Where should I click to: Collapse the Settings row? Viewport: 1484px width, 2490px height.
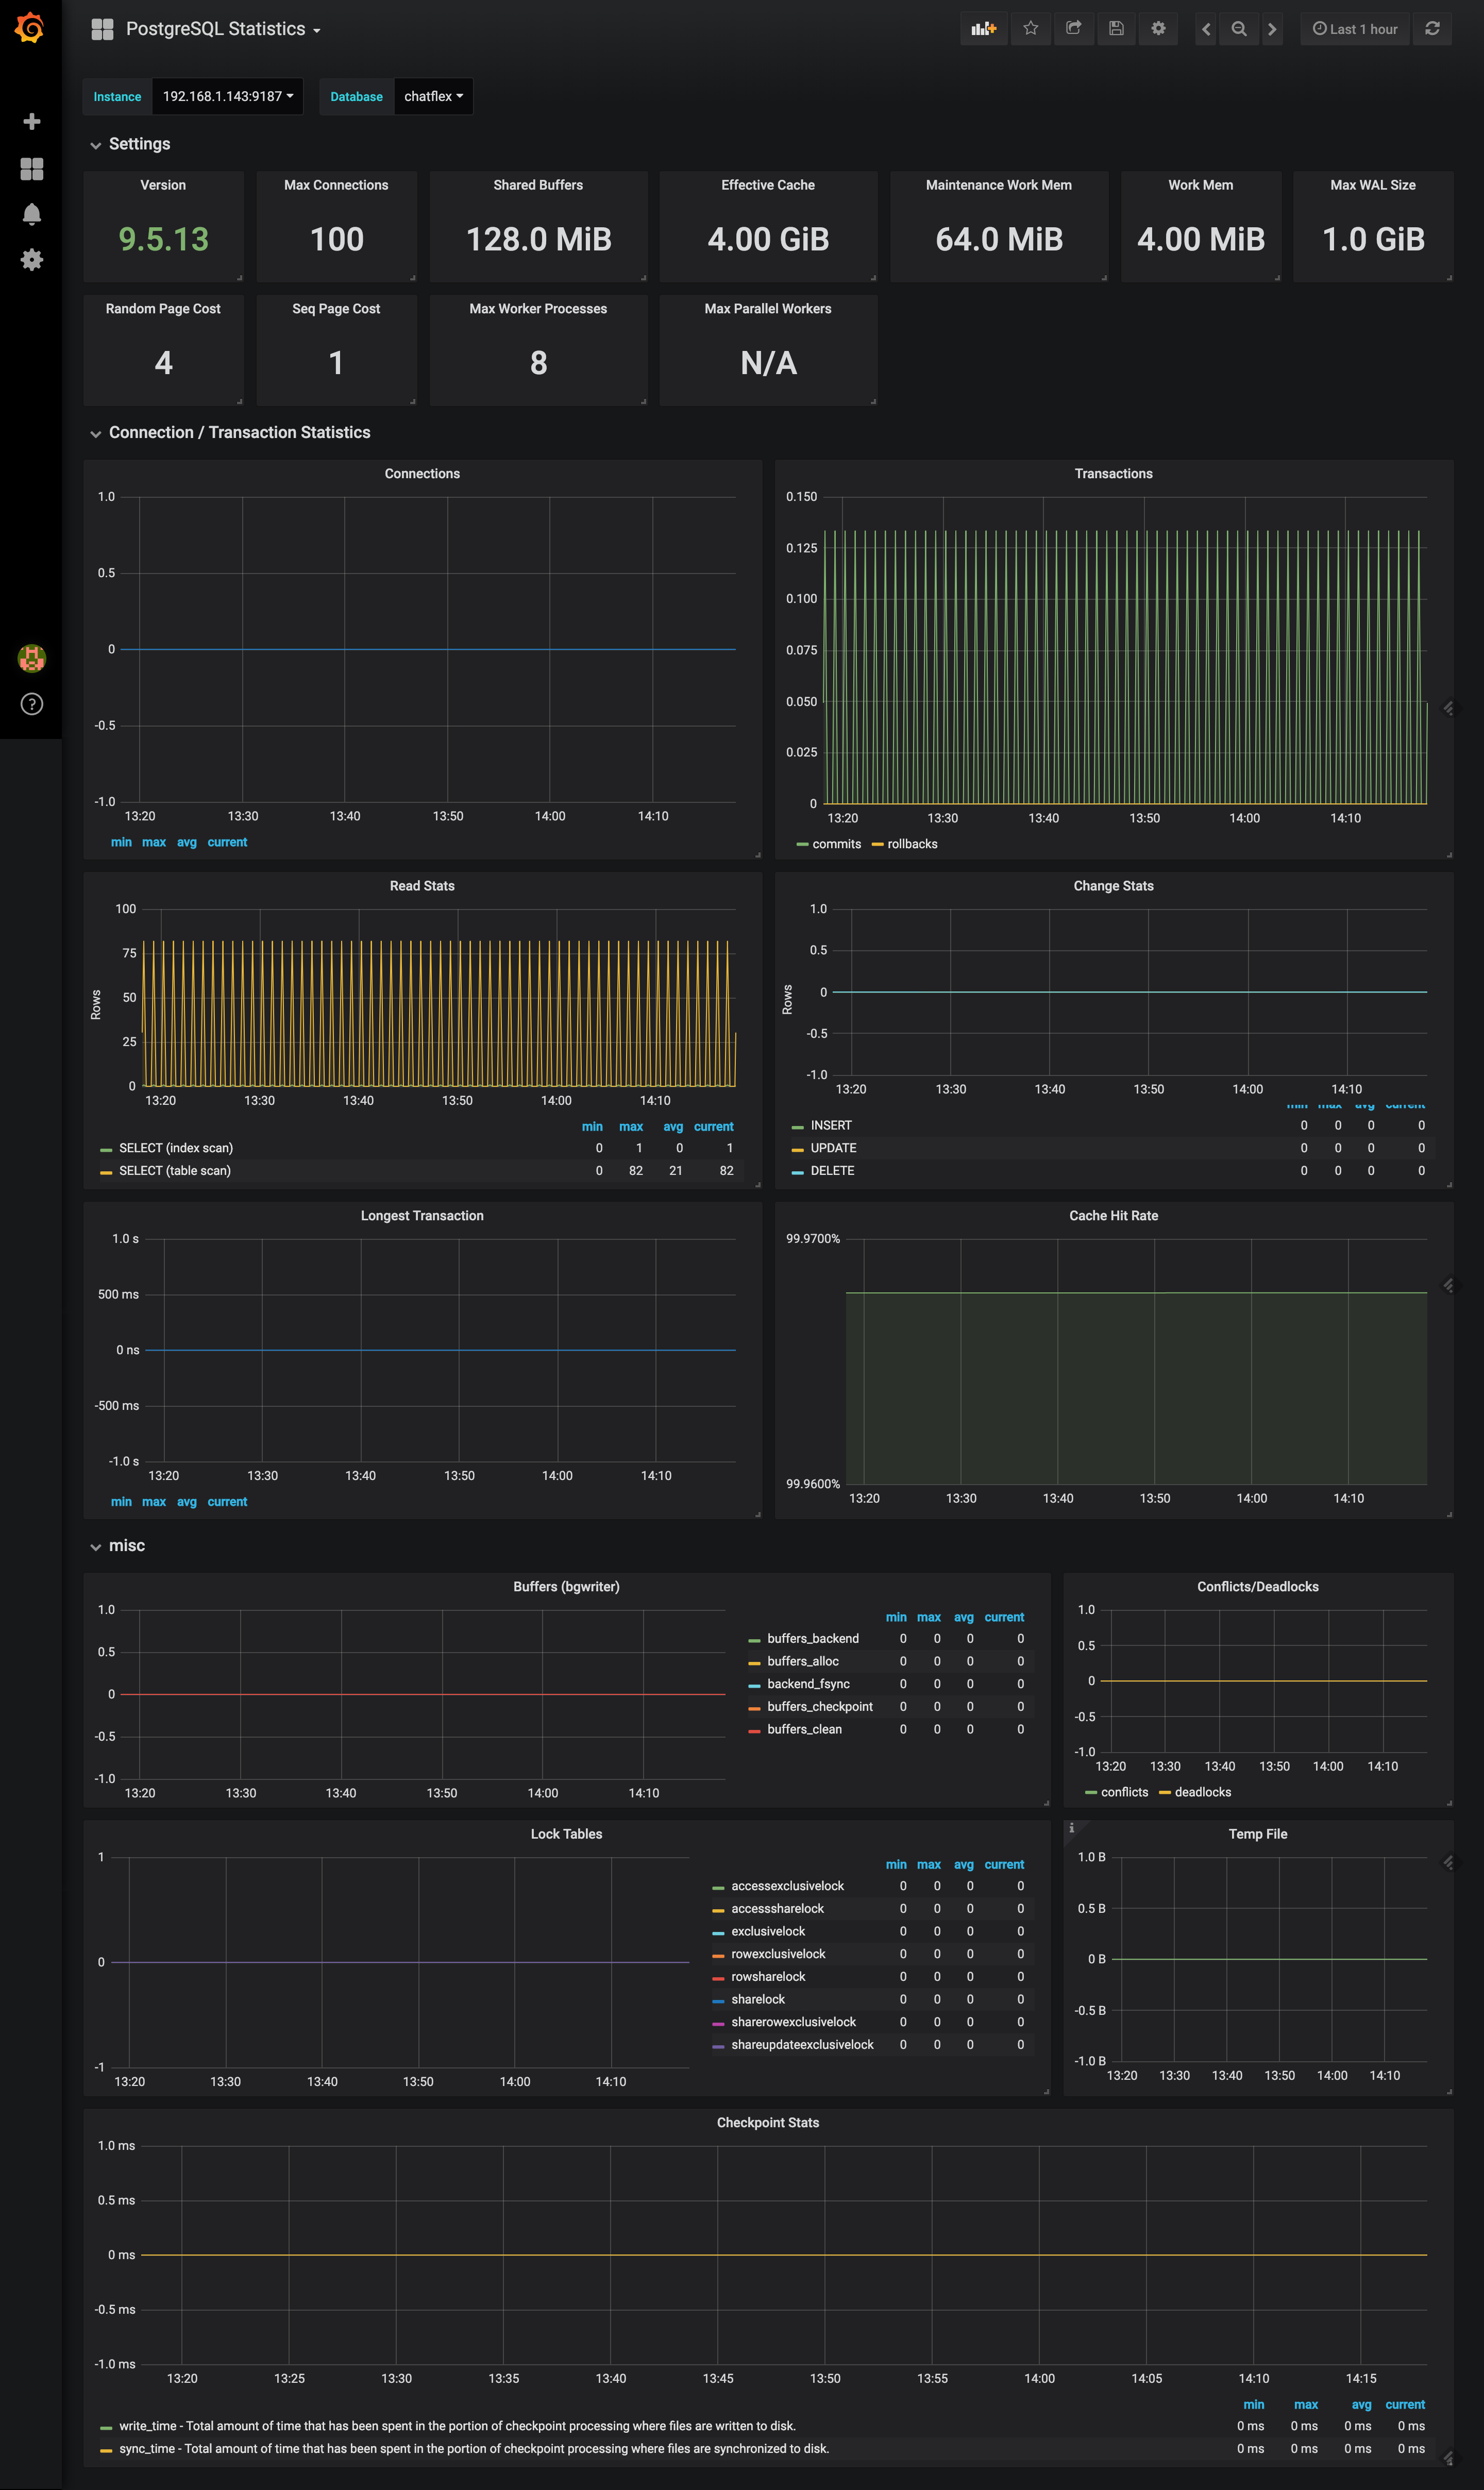pos(139,144)
